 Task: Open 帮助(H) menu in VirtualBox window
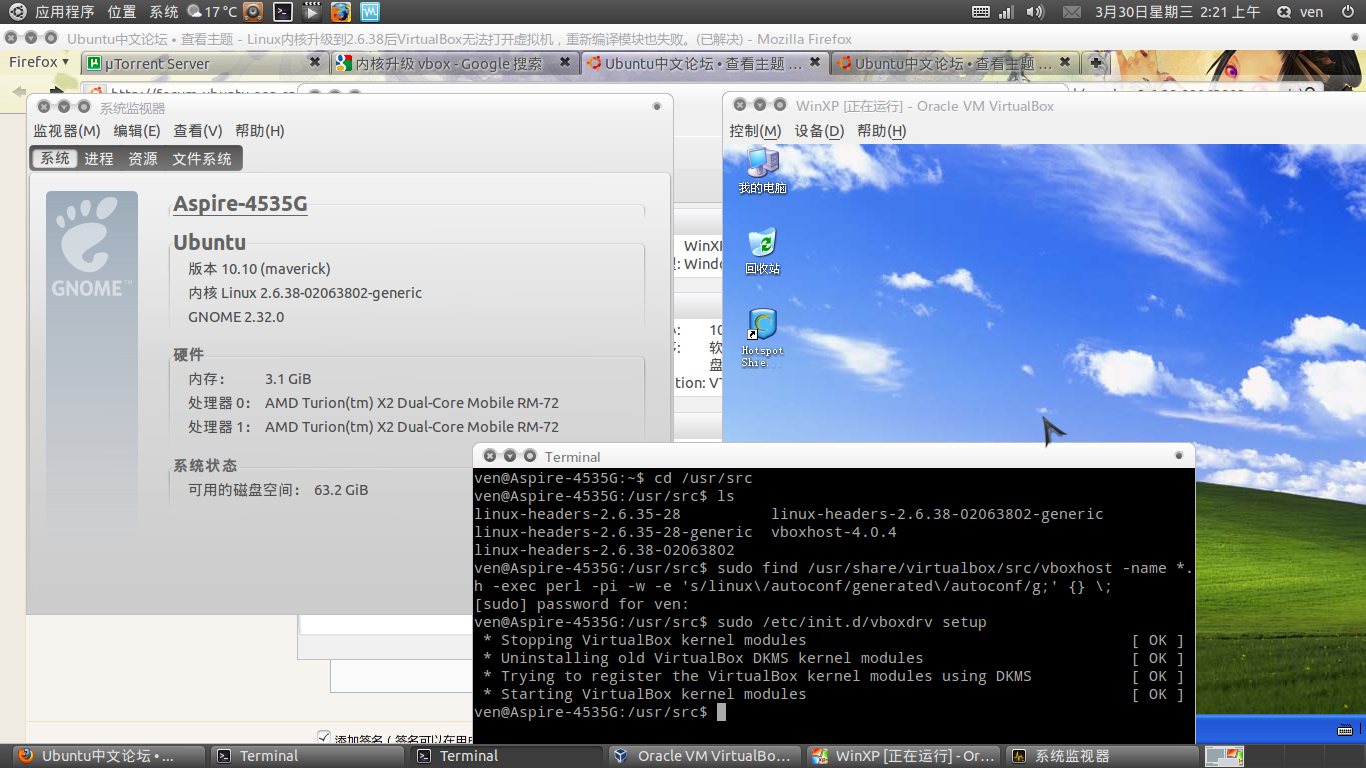coord(882,131)
